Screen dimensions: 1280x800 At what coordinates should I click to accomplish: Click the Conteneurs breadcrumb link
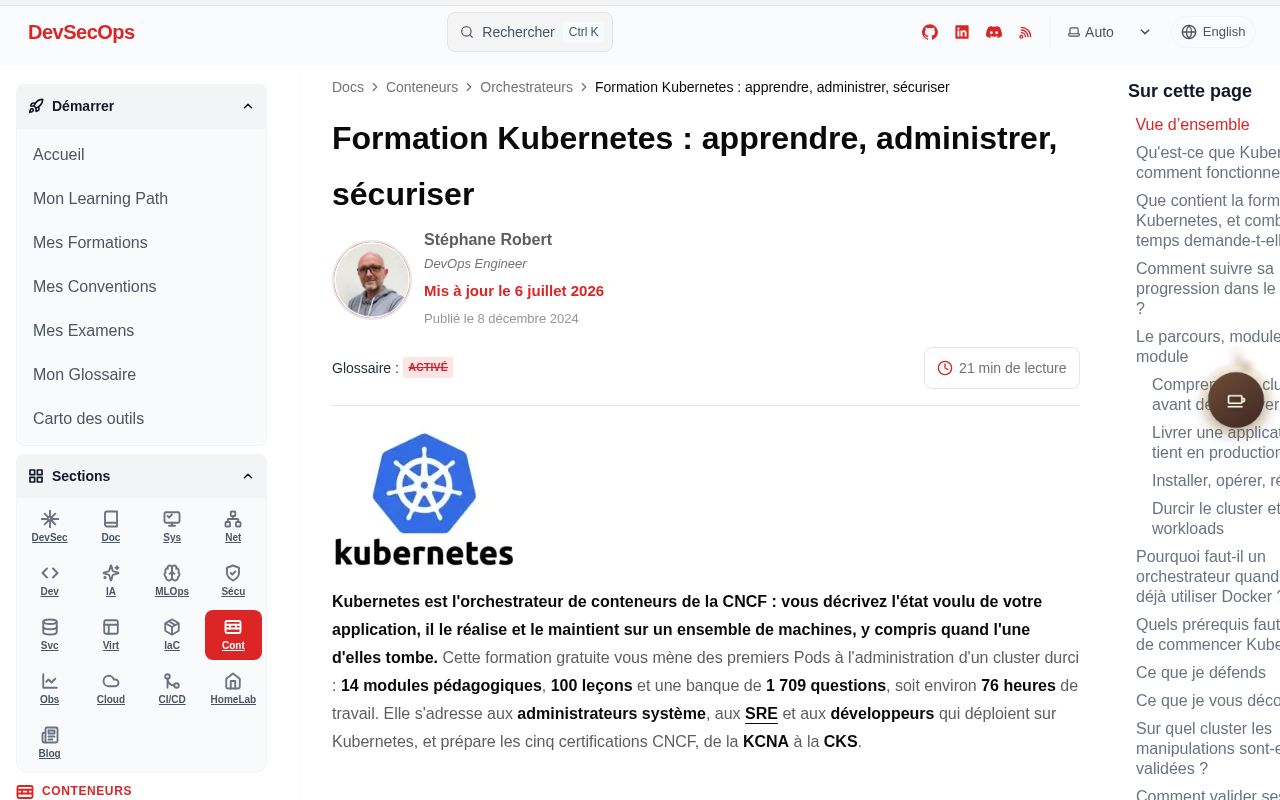point(422,87)
